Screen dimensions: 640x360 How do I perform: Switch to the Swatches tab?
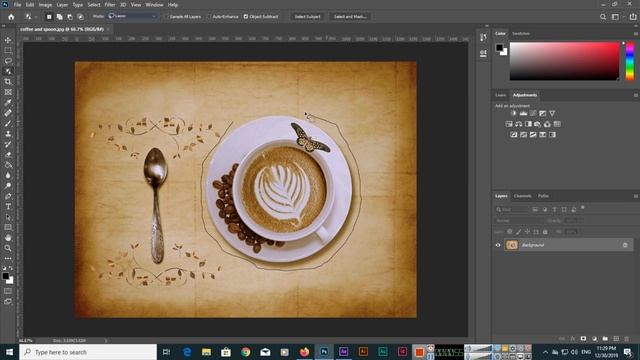[521, 33]
